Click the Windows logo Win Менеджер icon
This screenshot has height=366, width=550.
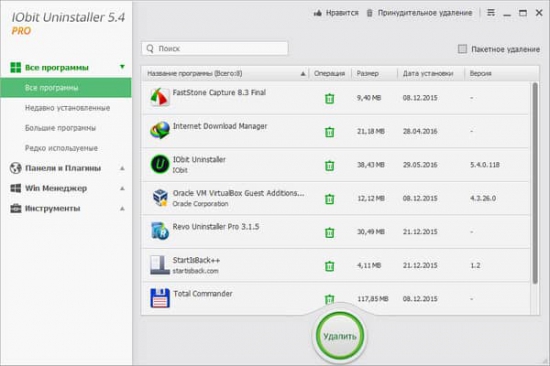click(x=15, y=188)
